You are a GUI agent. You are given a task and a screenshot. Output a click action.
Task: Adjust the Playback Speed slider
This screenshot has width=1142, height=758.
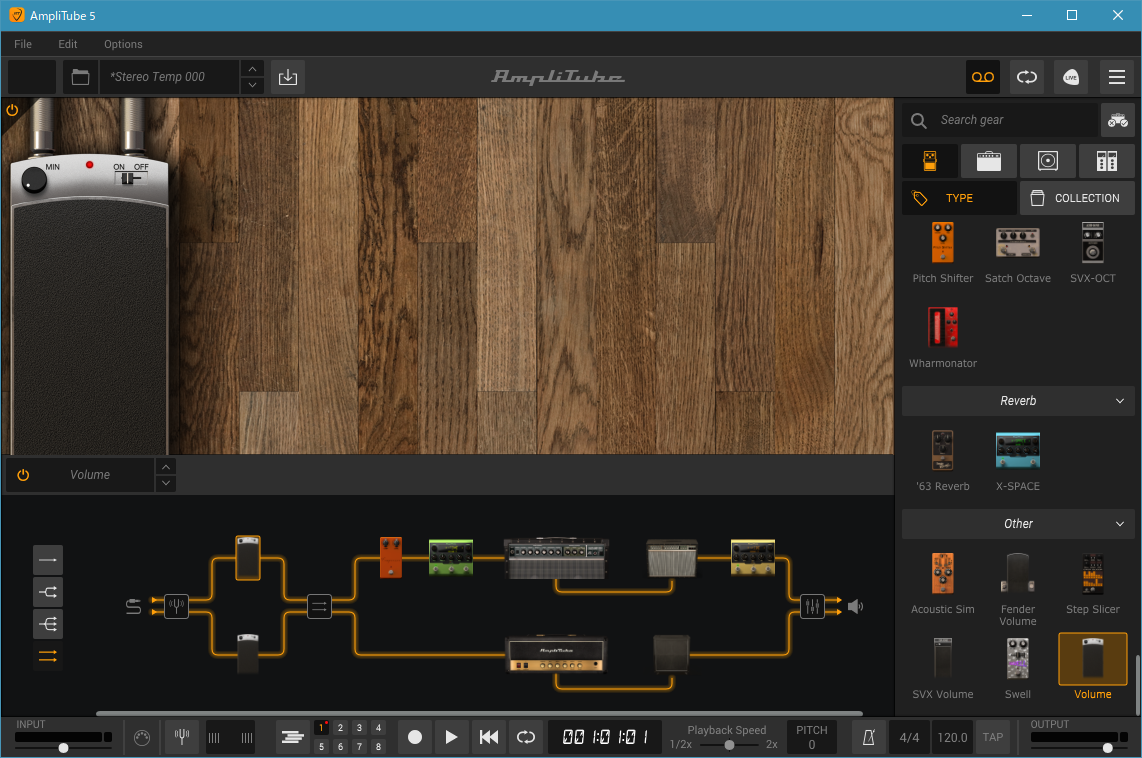click(x=729, y=745)
